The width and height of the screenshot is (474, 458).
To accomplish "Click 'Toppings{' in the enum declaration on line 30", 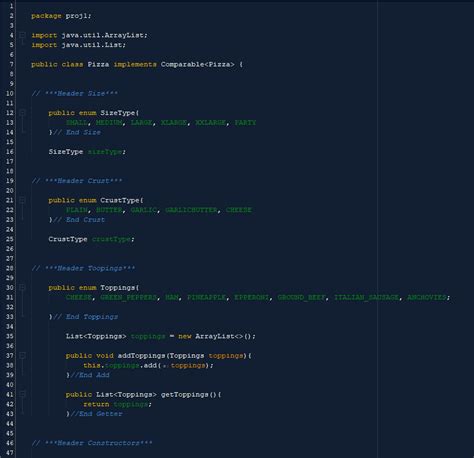I will 120,287.
